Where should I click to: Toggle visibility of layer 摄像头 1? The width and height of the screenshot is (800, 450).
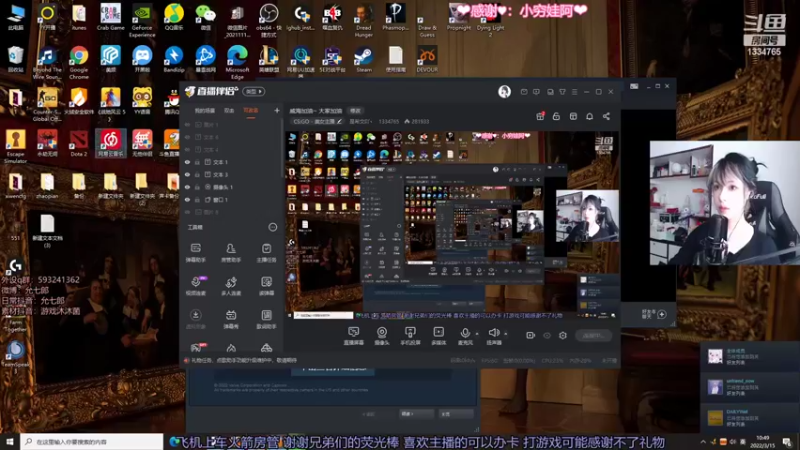187,187
